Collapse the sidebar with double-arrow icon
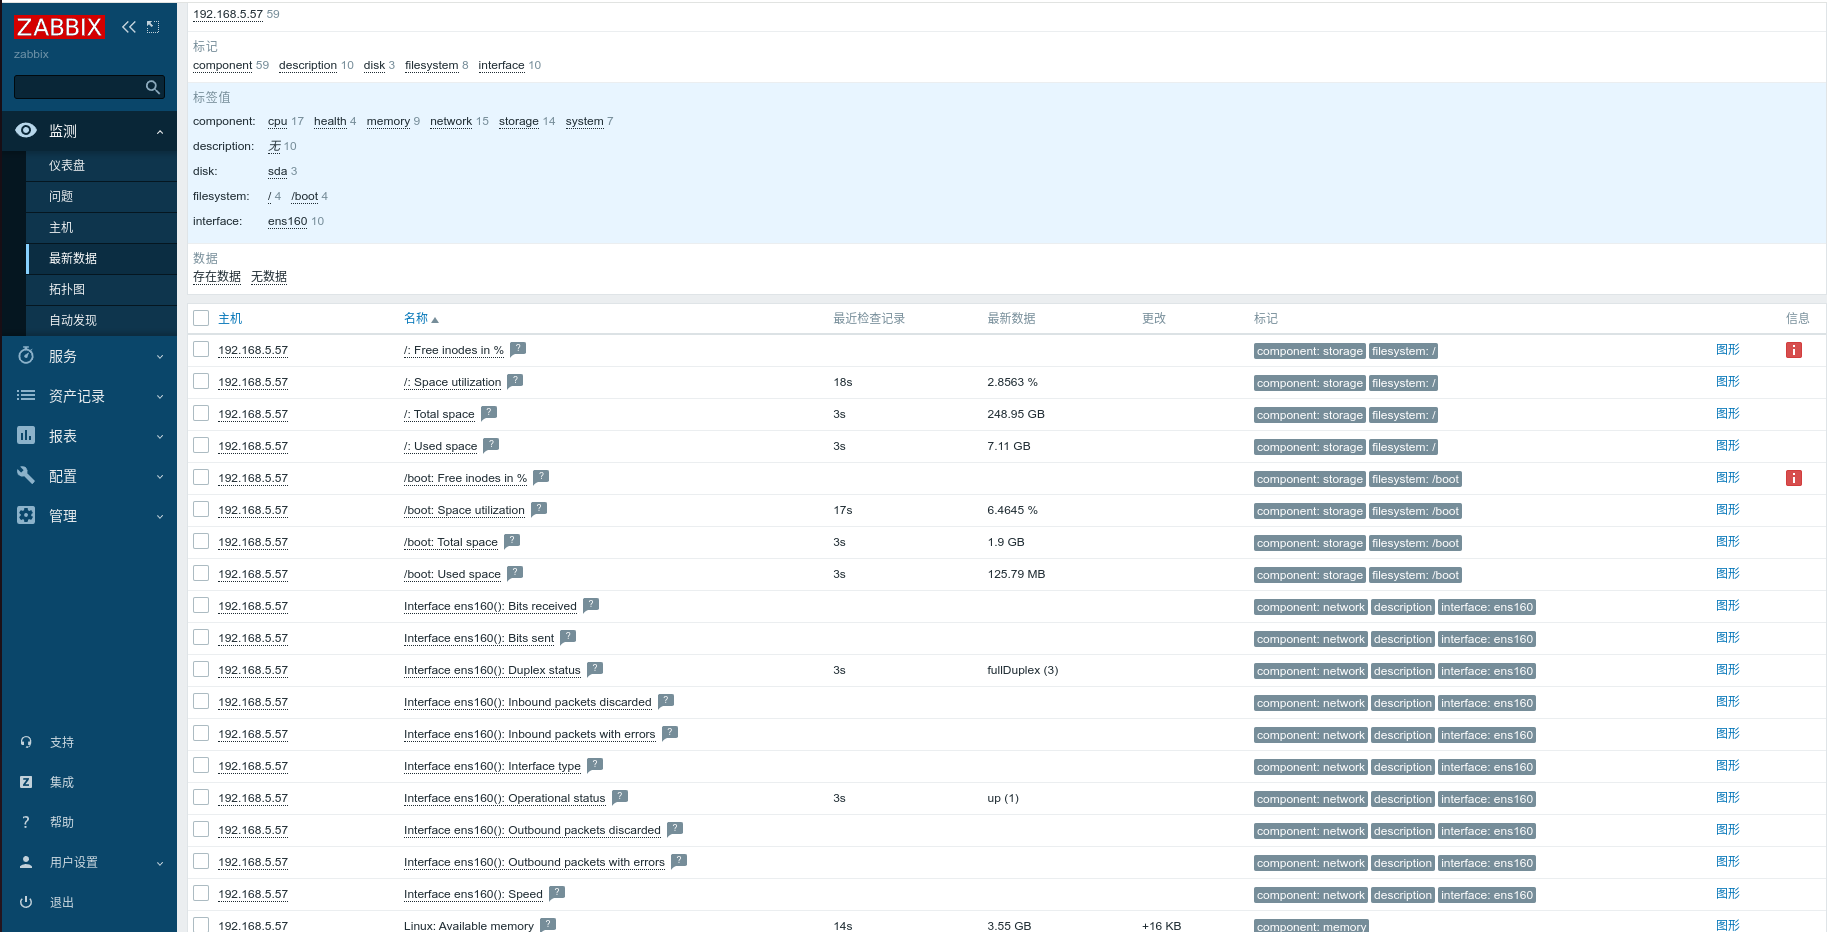Image resolution: width=1827 pixels, height=932 pixels. coord(128,27)
